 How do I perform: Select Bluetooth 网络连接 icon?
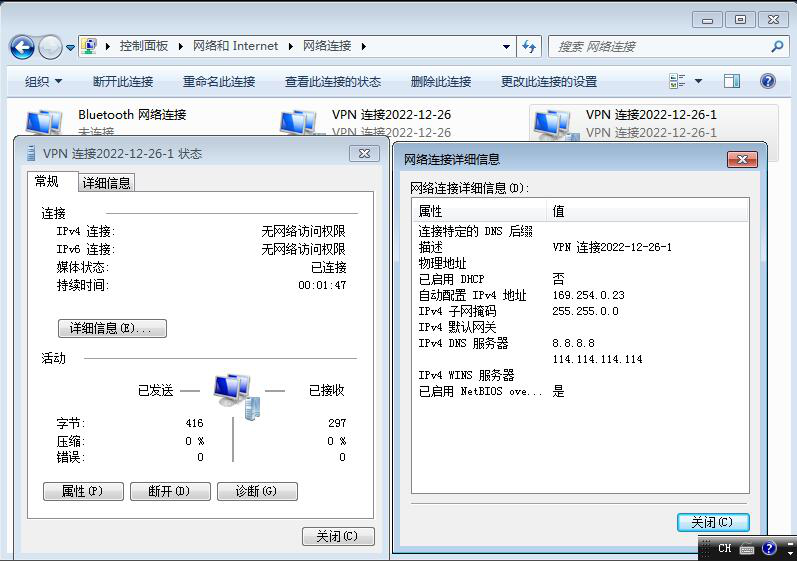(44, 122)
